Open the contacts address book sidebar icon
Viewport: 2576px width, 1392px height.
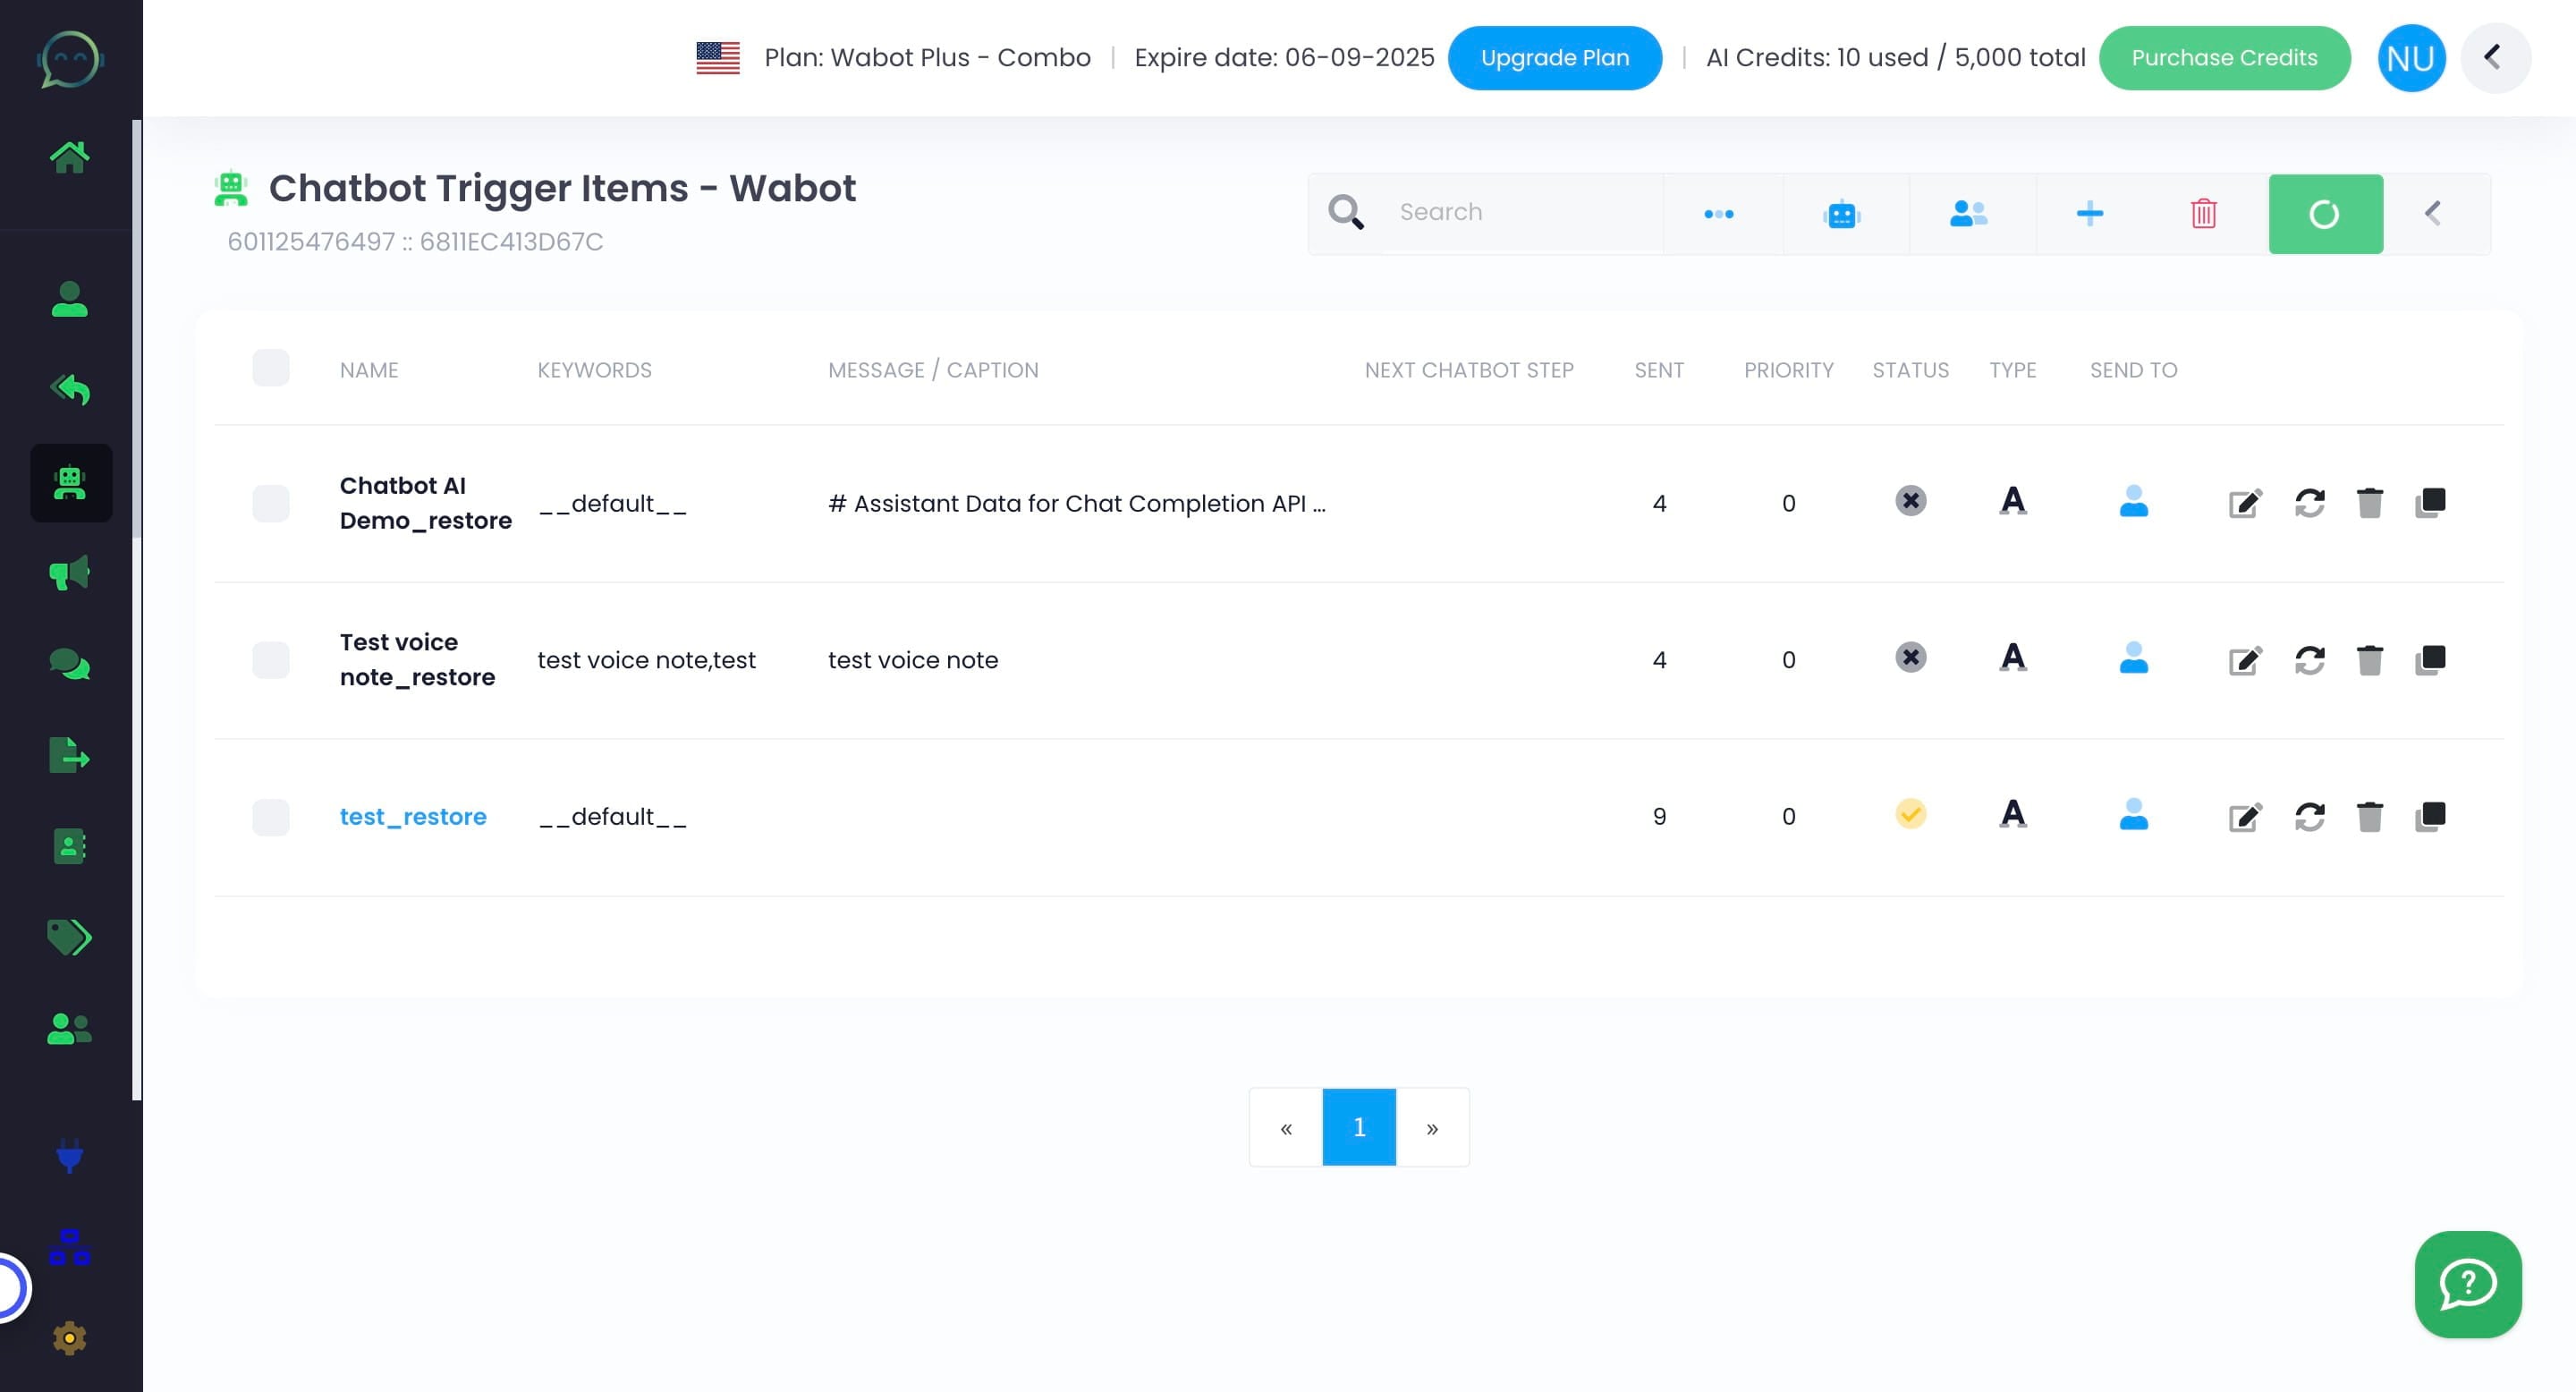(x=68, y=847)
